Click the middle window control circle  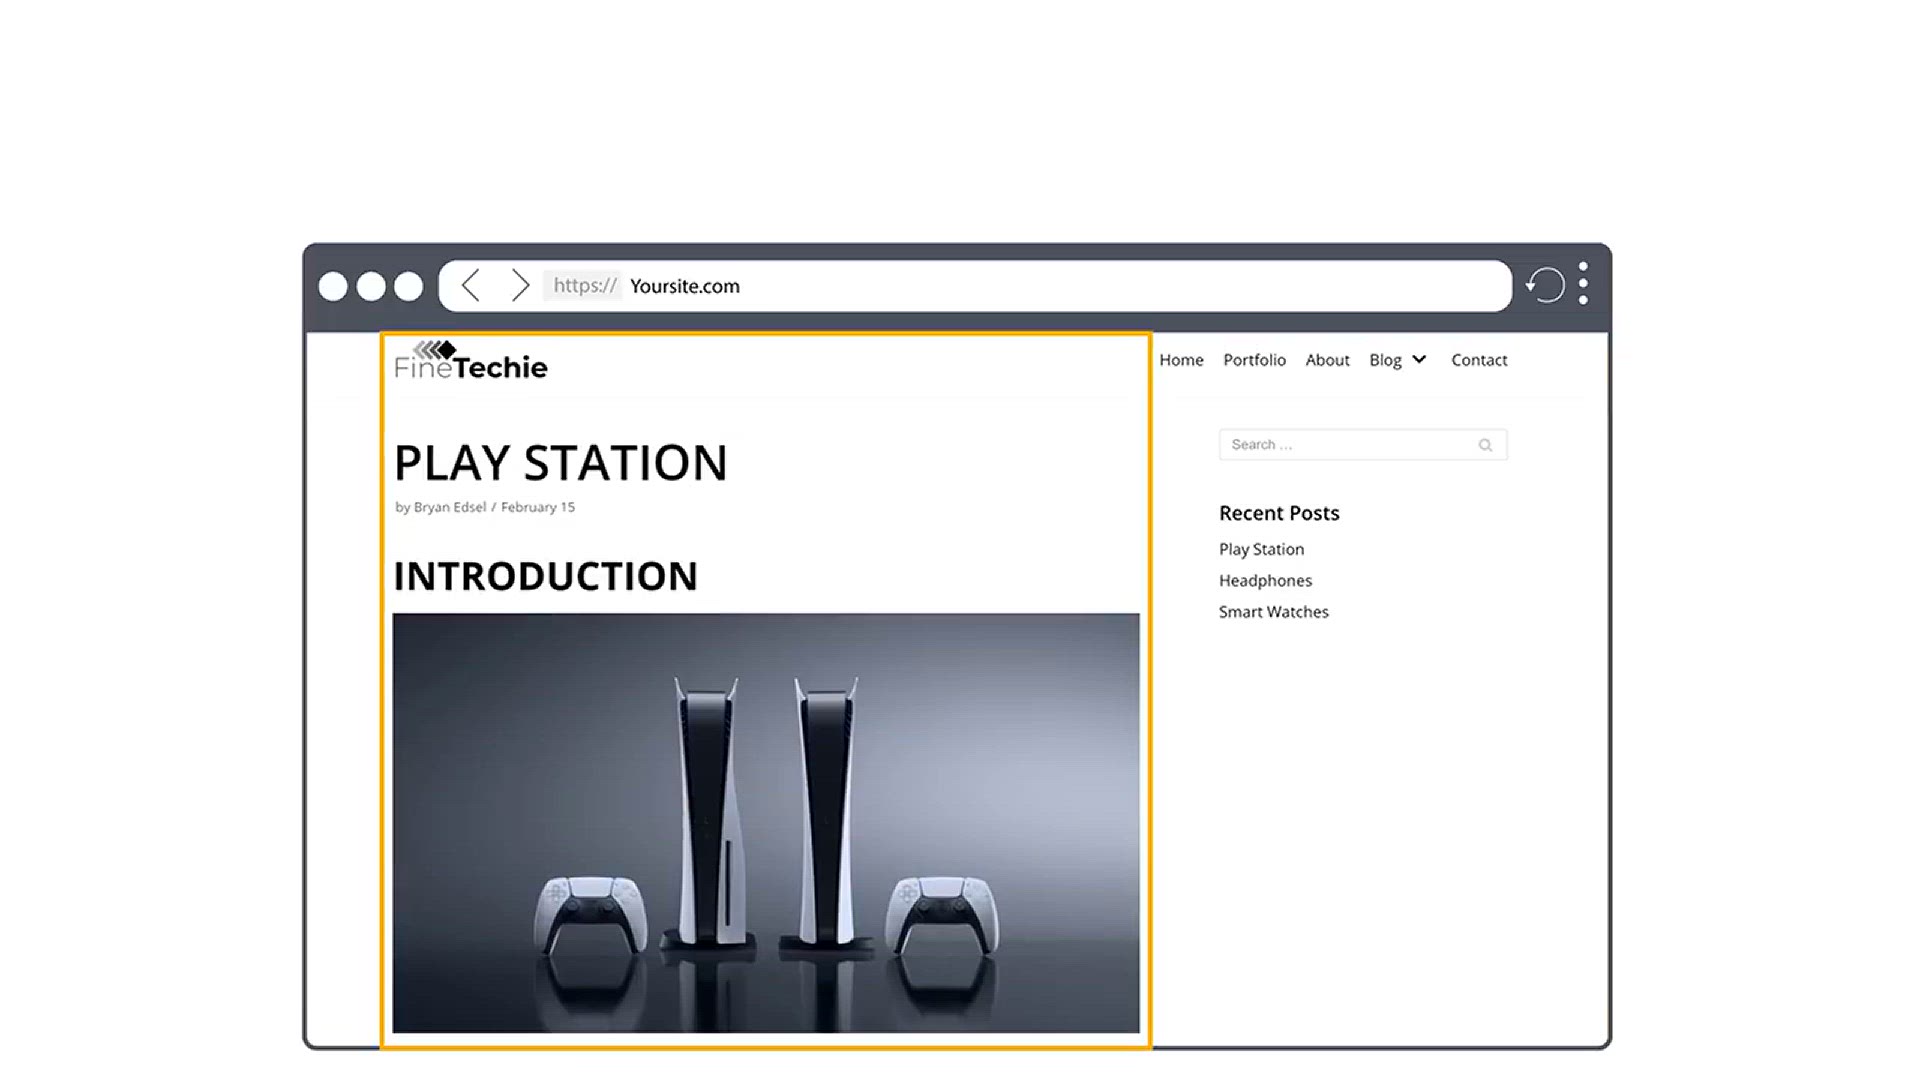pos(371,286)
